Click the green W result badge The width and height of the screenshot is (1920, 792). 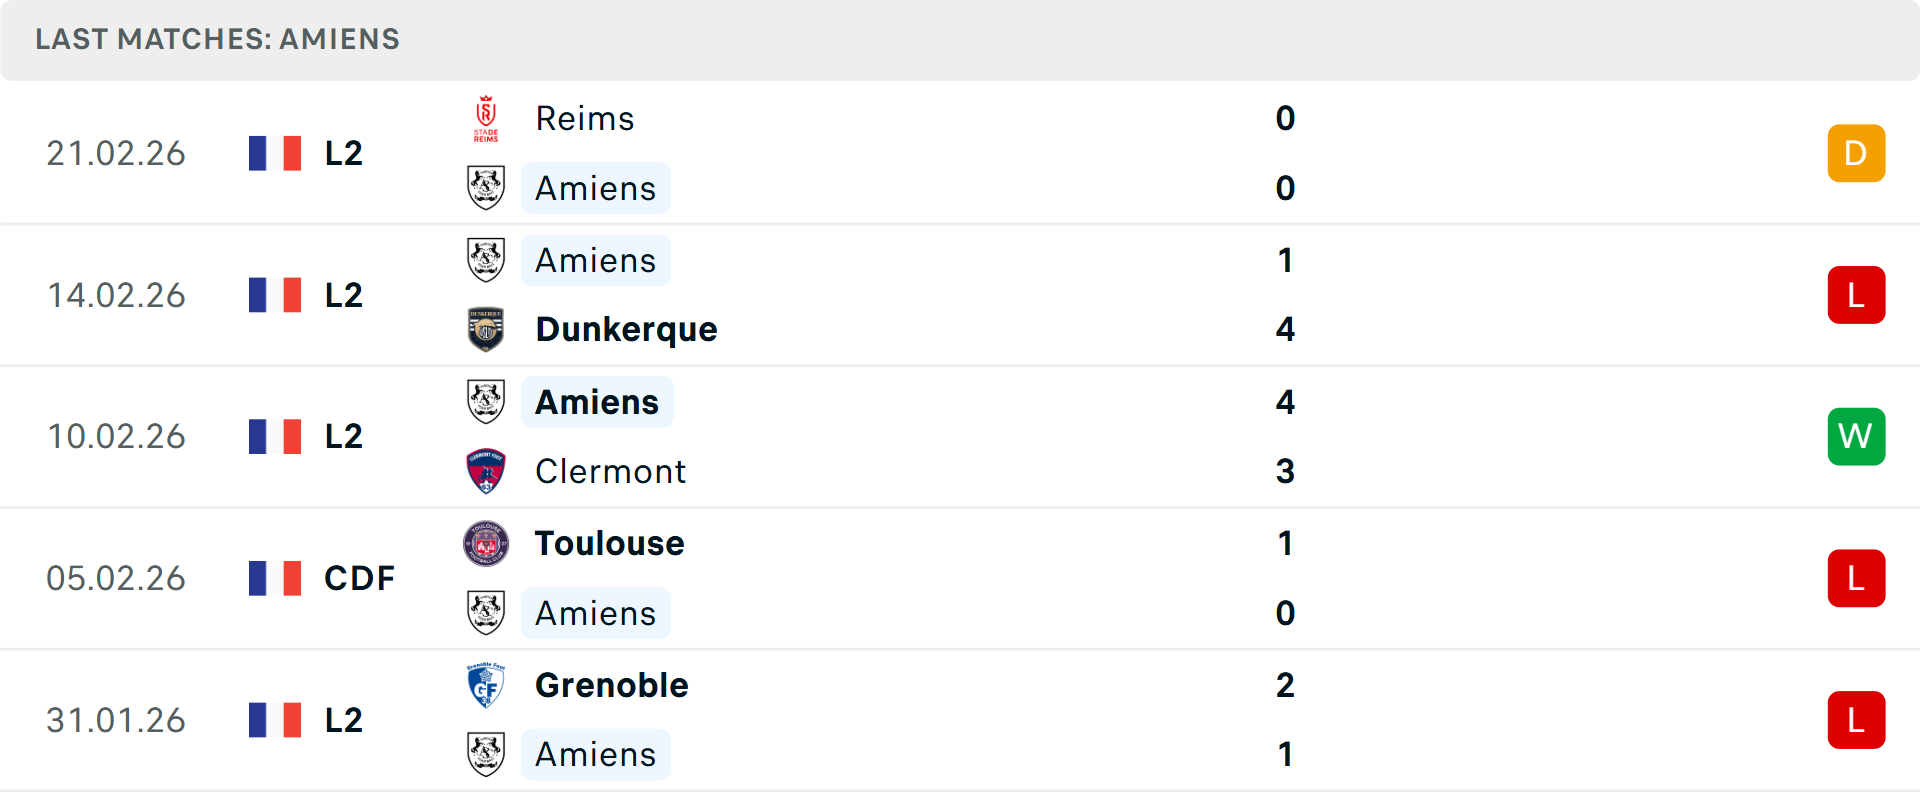click(x=1856, y=436)
